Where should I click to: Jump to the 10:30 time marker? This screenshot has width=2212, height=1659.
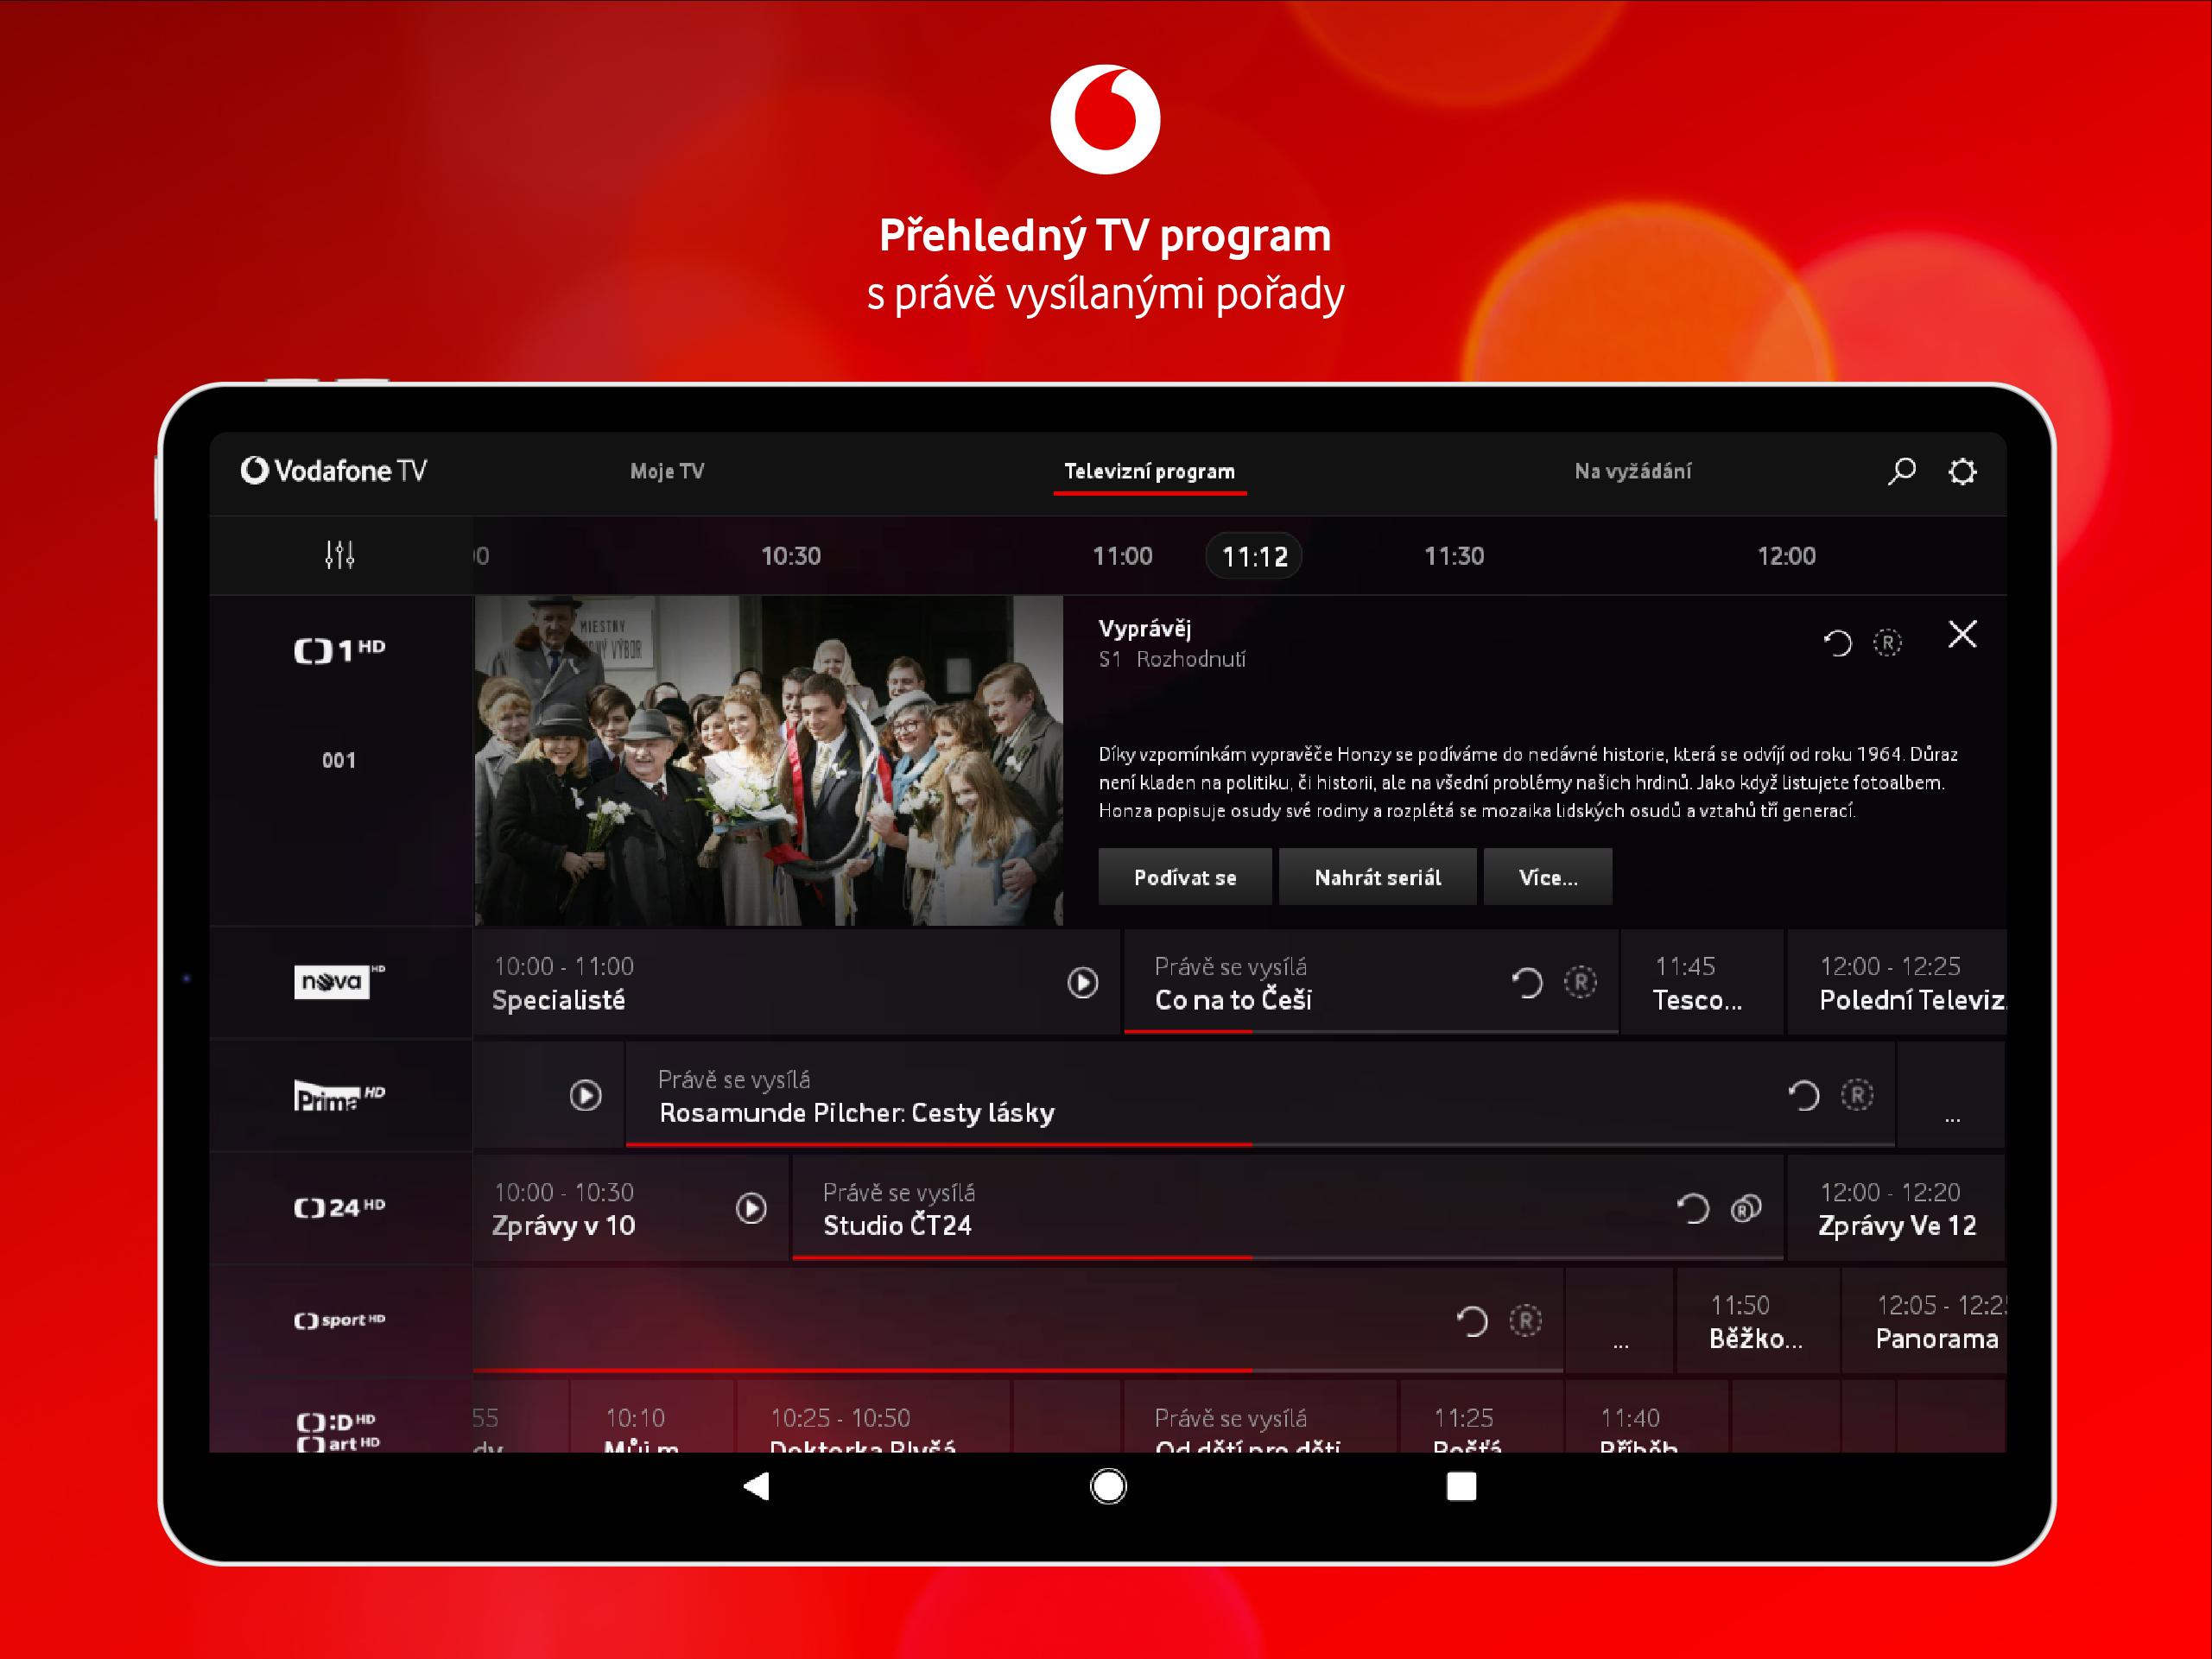coord(791,556)
